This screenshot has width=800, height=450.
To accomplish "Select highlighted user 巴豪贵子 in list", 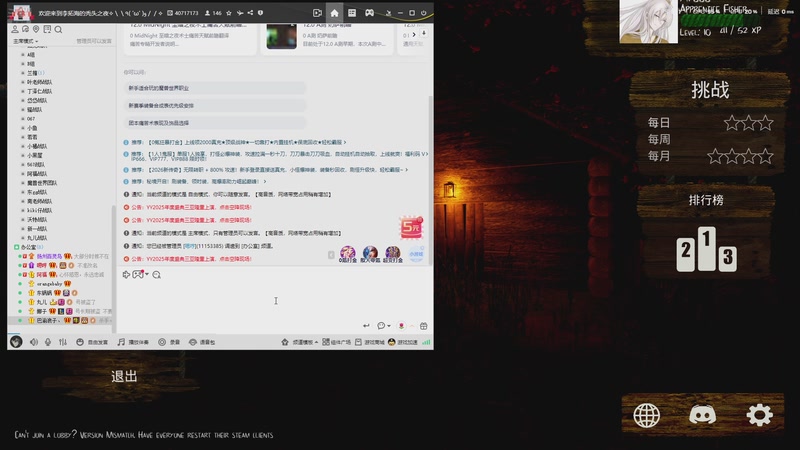I will (x=60, y=320).
